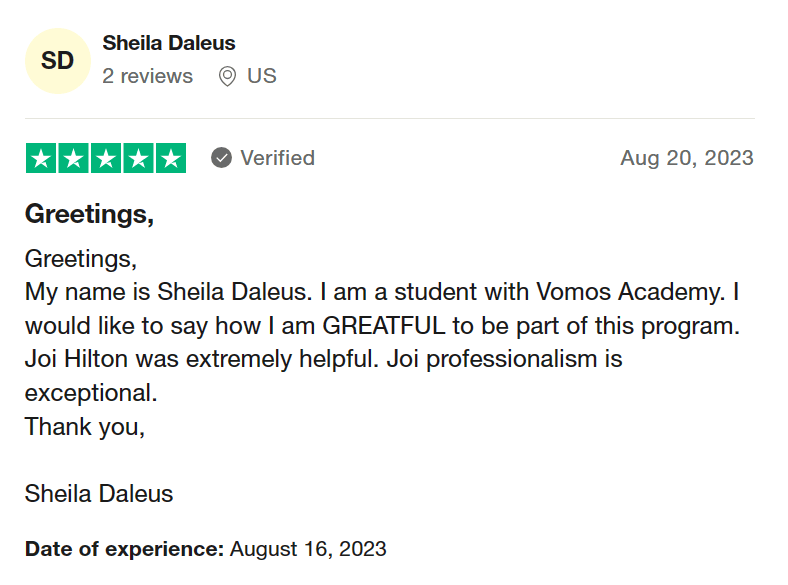788x585 pixels.
Task: Click the location pin icon
Action: tap(227, 77)
